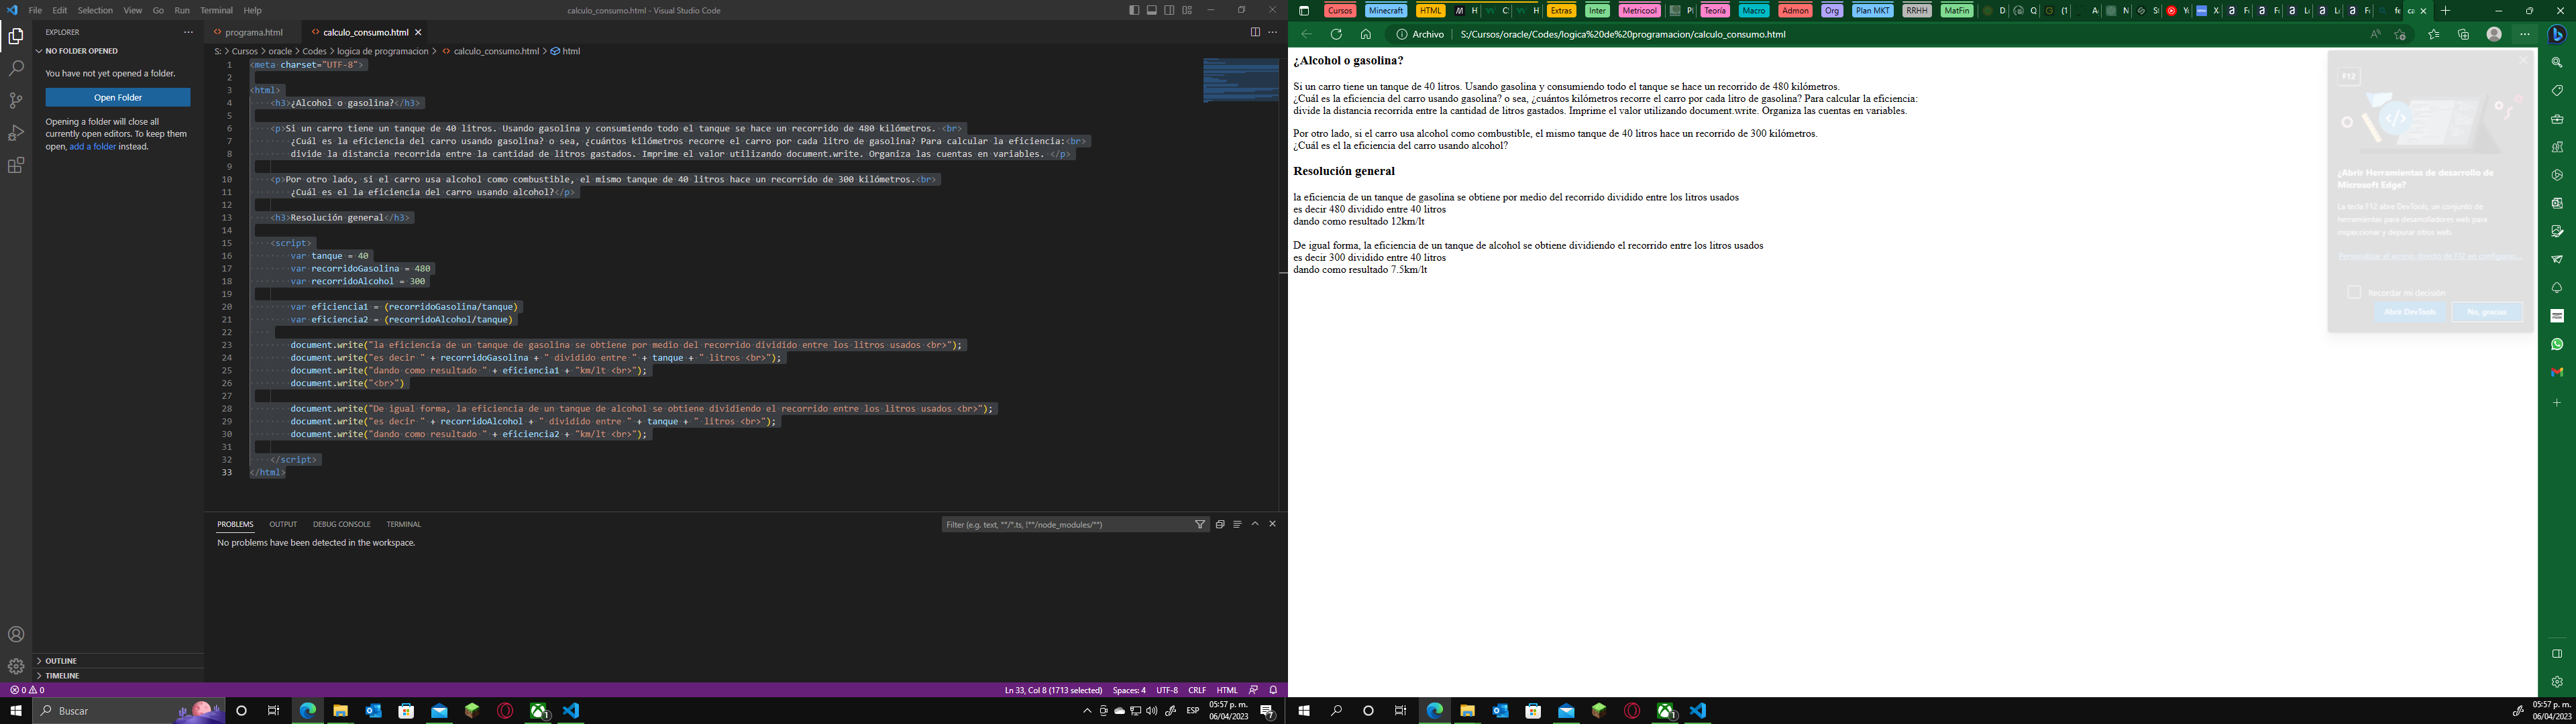Toggle primary side bar layout button

[1134, 10]
